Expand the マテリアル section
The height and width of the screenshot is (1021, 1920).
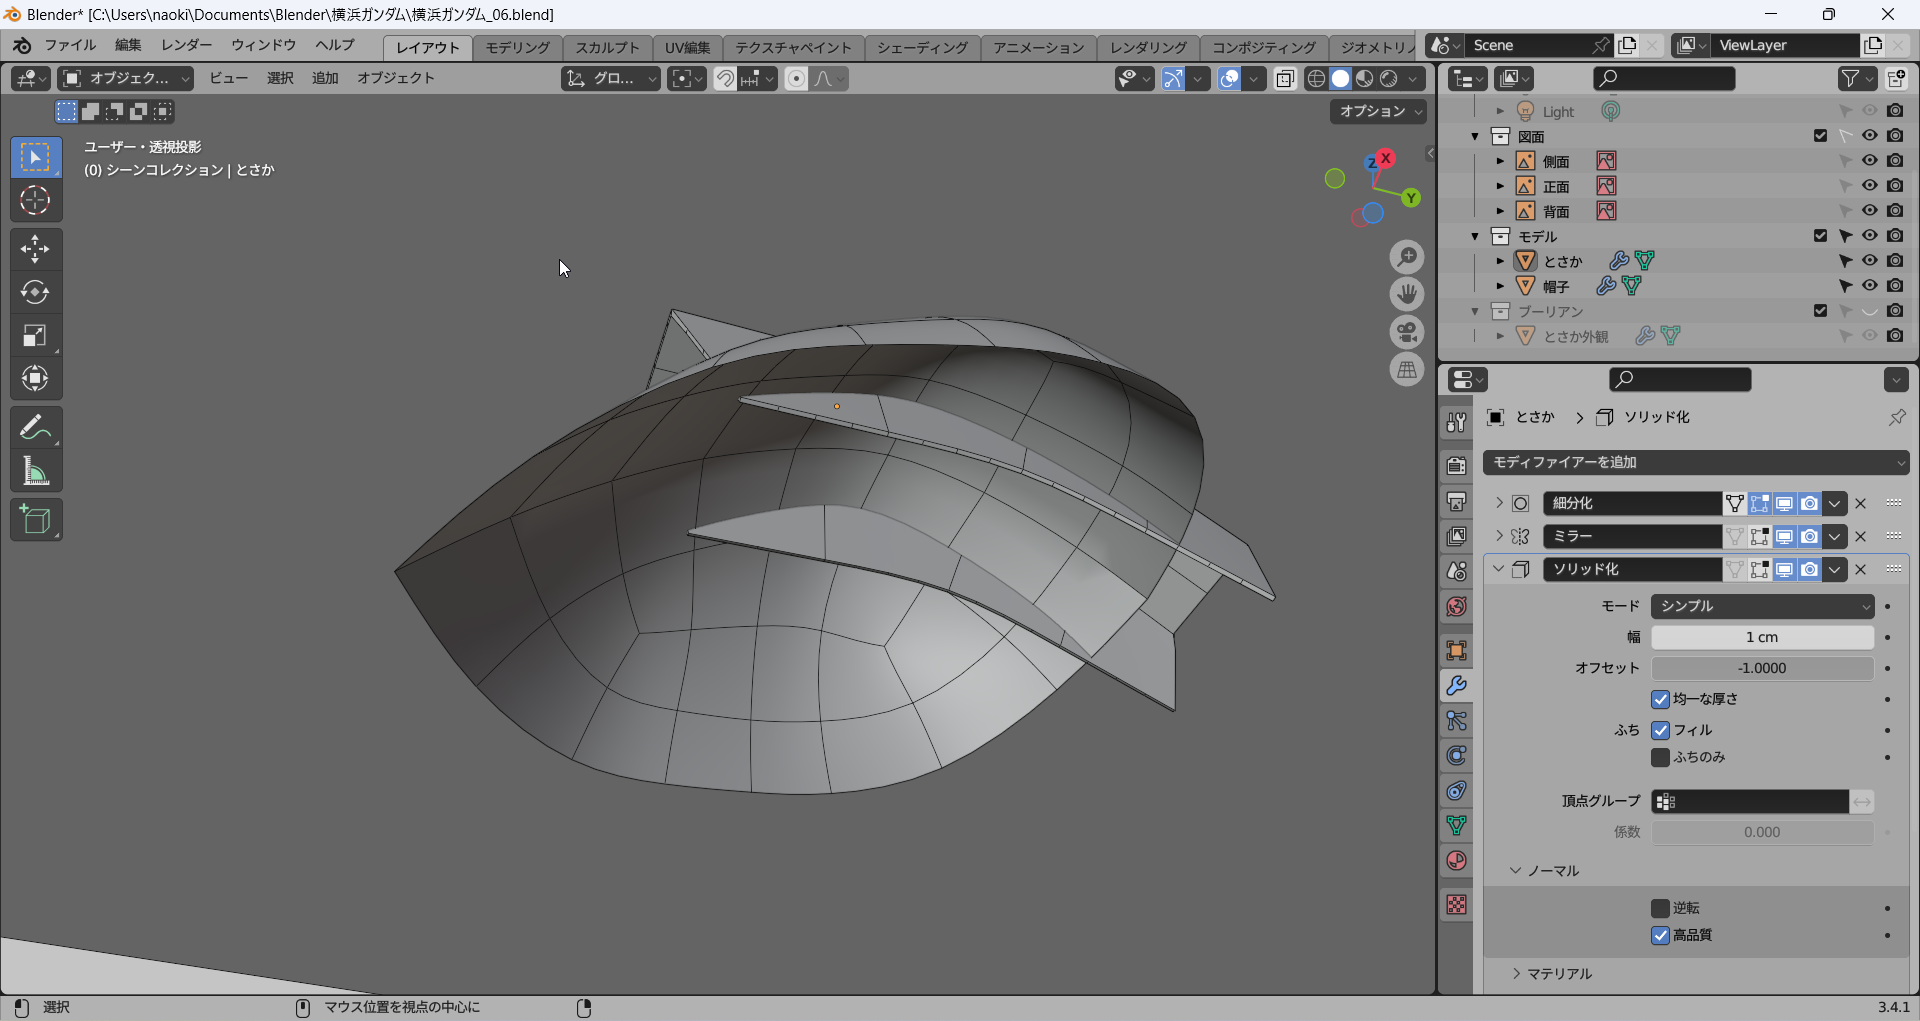pyautogui.click(x=1558, y=974)
